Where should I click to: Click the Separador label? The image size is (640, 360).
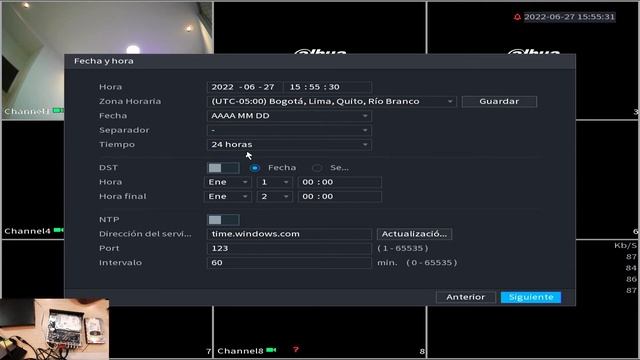tap(124, 130)
